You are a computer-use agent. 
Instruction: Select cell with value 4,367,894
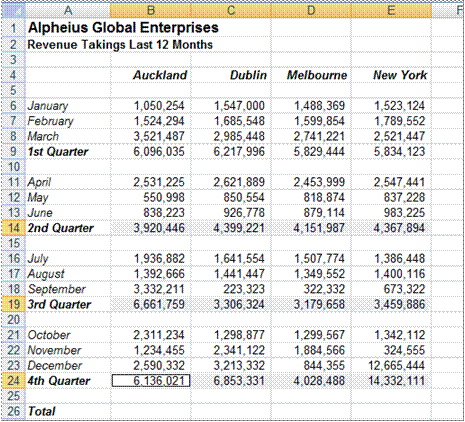point(391,228)
